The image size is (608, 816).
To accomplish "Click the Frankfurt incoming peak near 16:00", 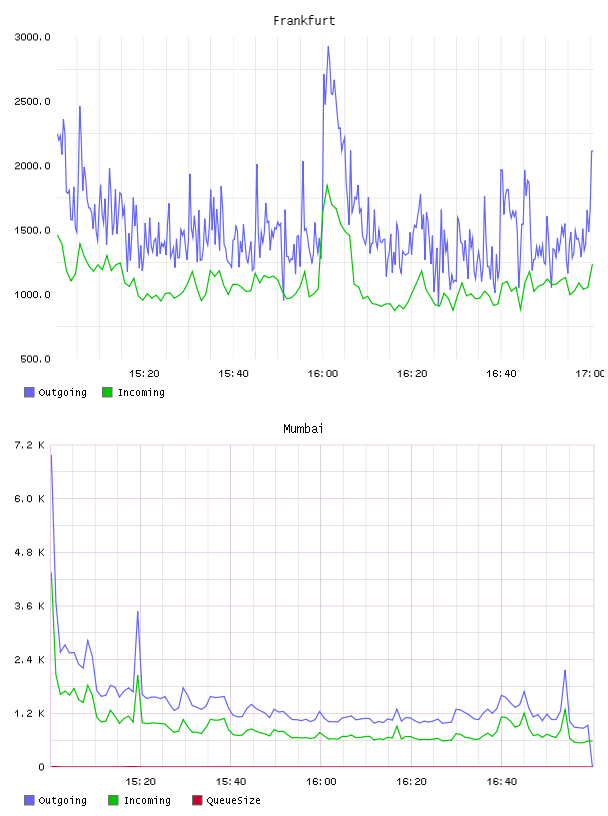I will (327, 185).
